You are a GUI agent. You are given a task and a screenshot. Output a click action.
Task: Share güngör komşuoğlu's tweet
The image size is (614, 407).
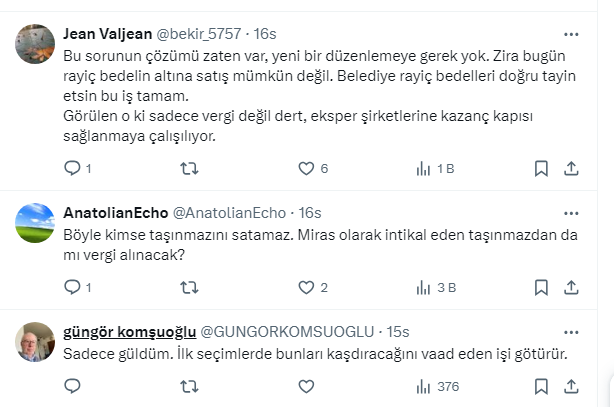coord(571,386)
